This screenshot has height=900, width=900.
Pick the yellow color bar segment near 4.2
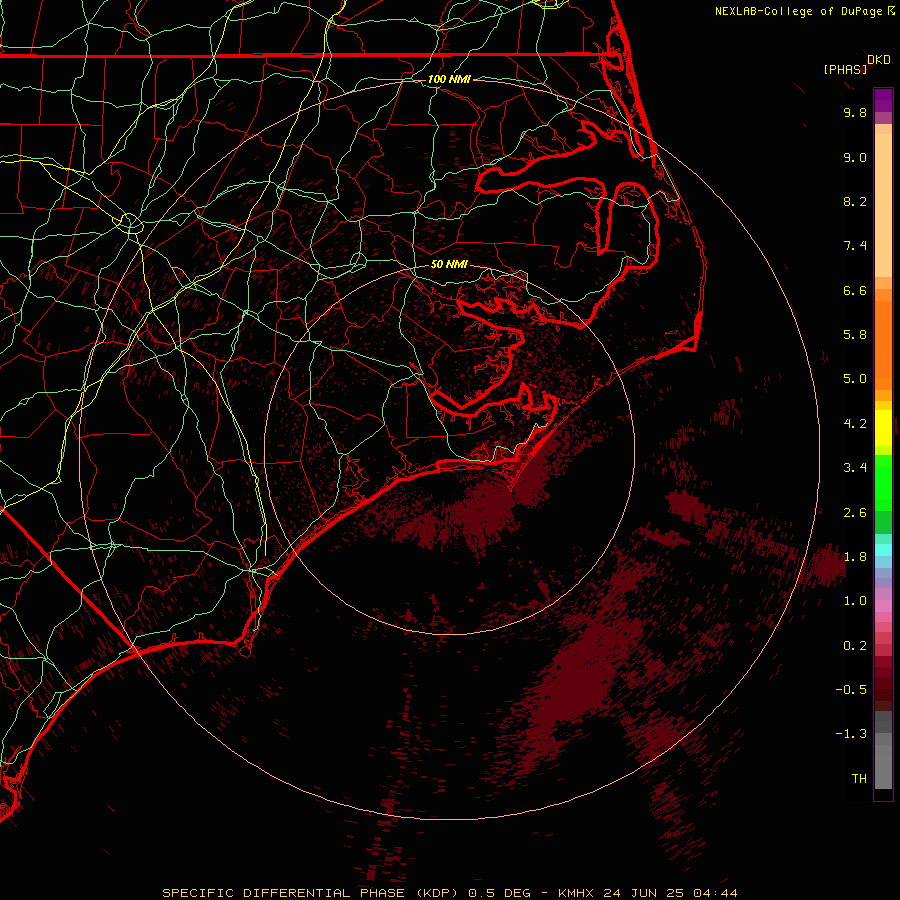pyautogui.click(x=883, y=428)
